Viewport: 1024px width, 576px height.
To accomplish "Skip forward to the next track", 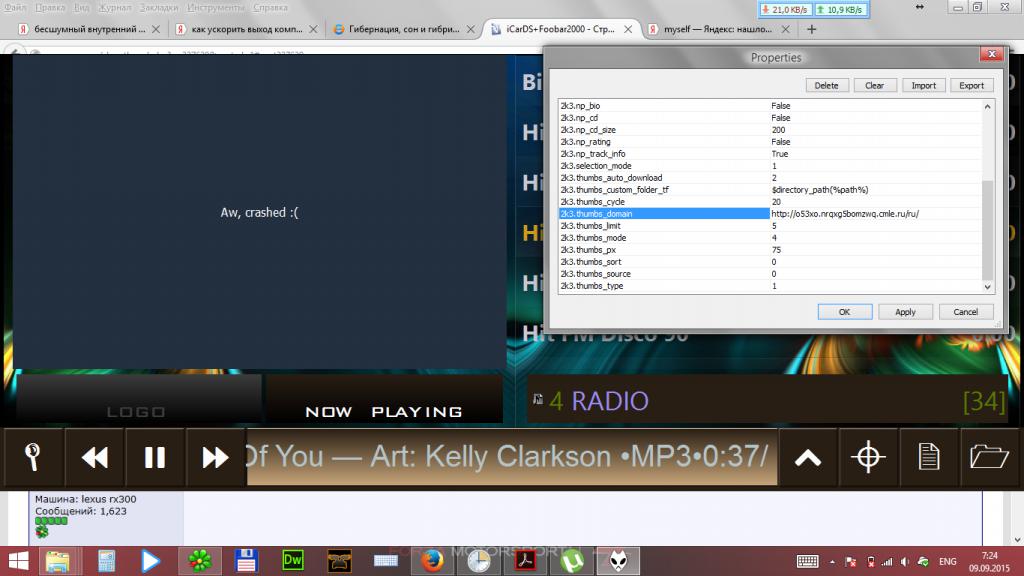I will point(215,457).
